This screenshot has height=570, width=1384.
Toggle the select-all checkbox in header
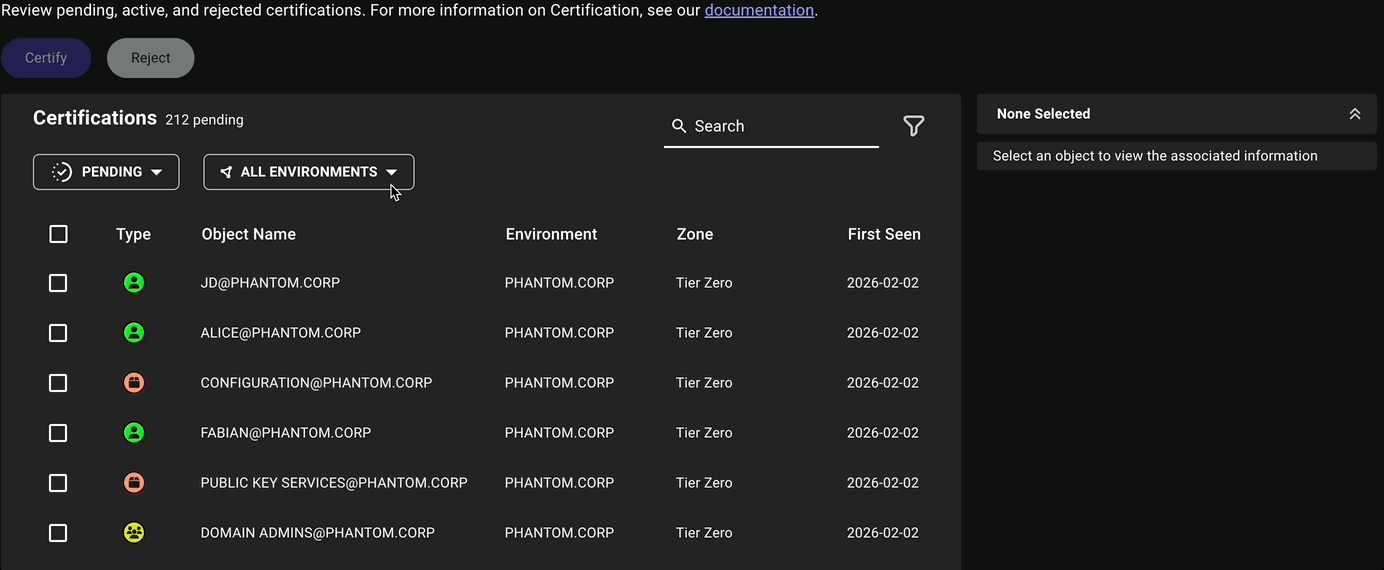pyautogui.click(x=58, y=234)
